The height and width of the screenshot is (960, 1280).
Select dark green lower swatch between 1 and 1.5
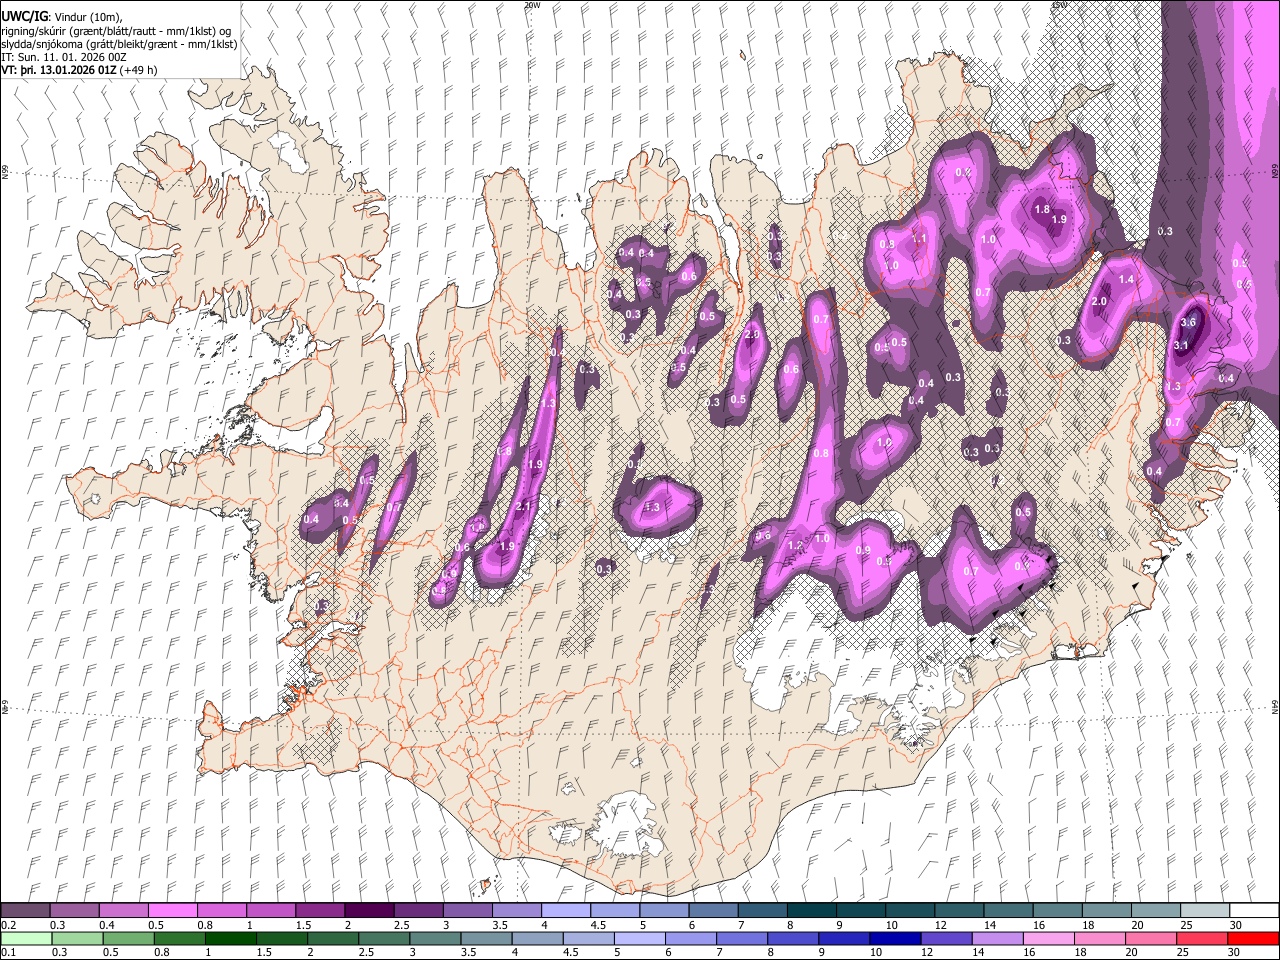tap(231, 938)
